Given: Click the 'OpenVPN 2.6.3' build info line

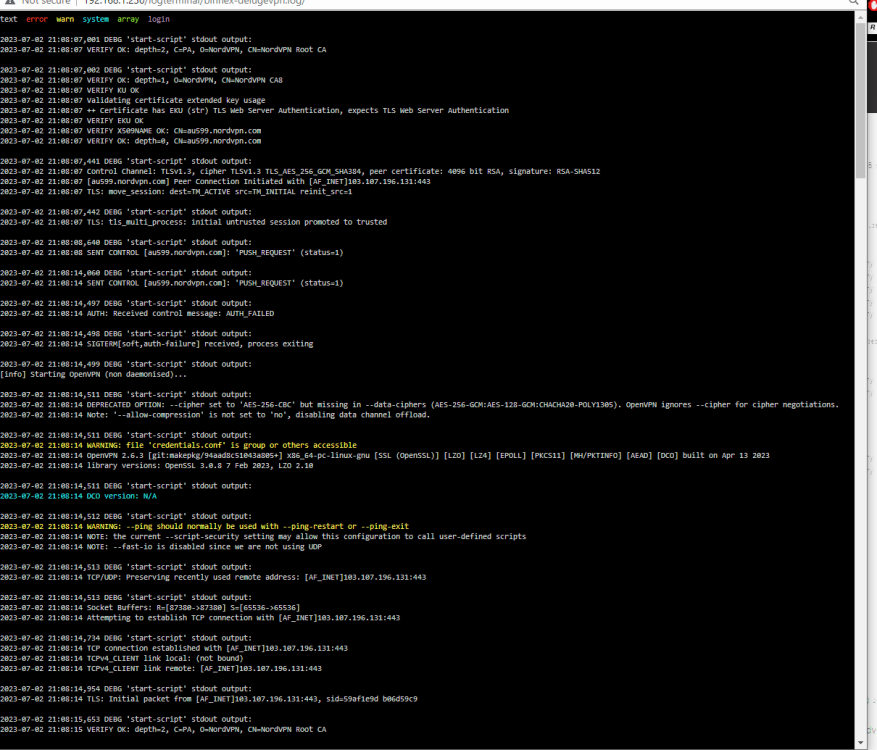Looking at the screenshot, I should pos(385,456).
